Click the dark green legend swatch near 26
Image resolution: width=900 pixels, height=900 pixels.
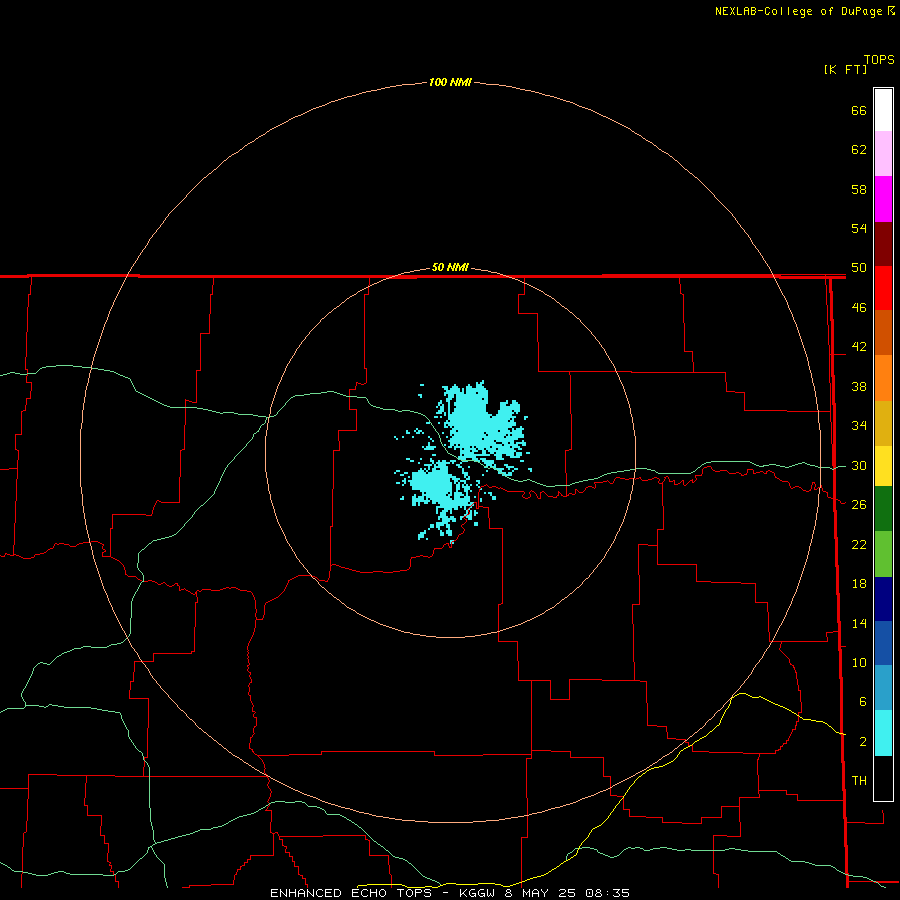883,509
